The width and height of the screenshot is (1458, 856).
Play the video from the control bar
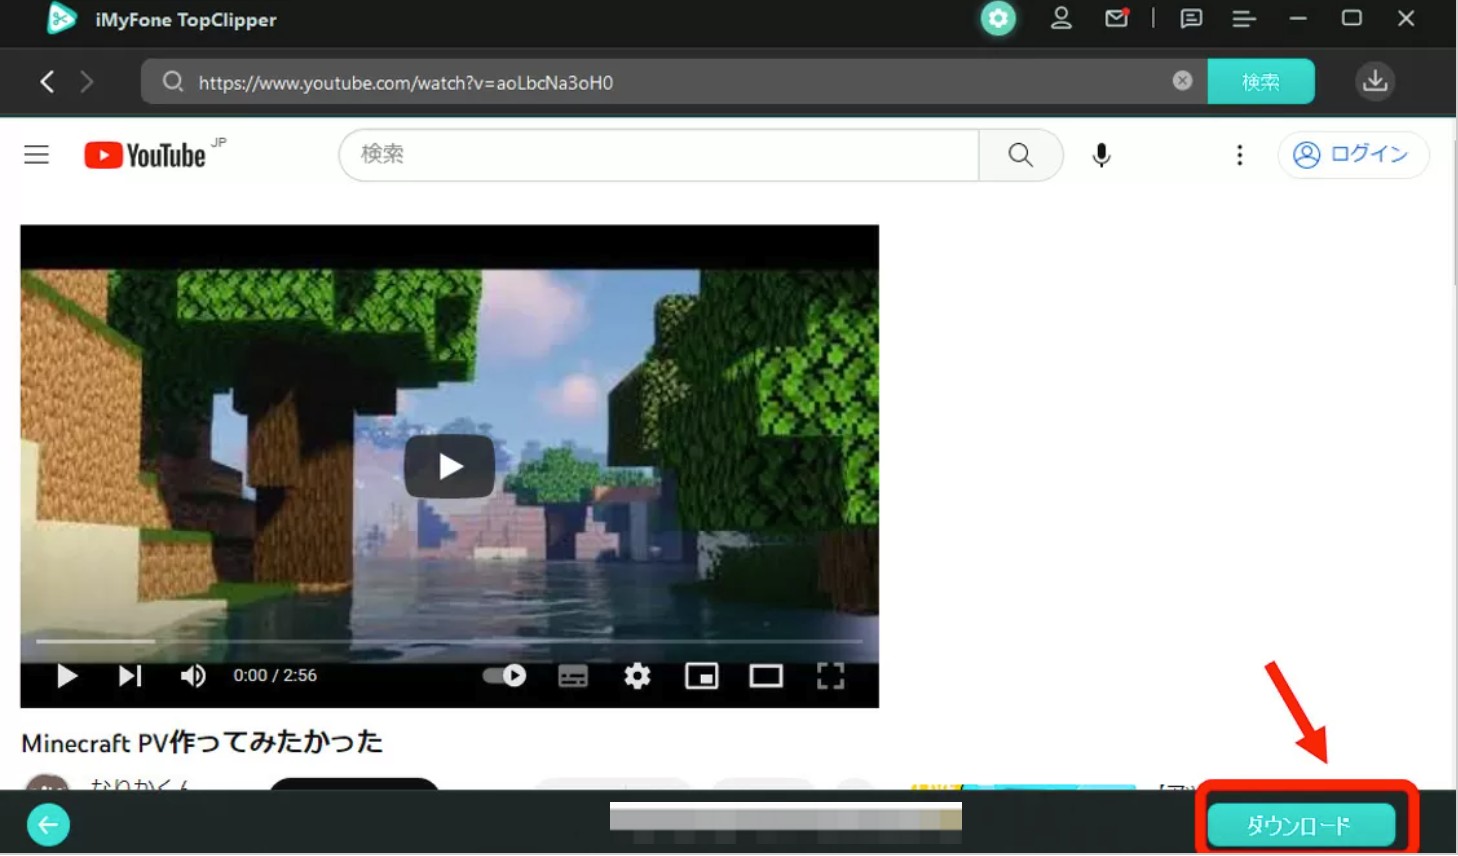(67, 676)
